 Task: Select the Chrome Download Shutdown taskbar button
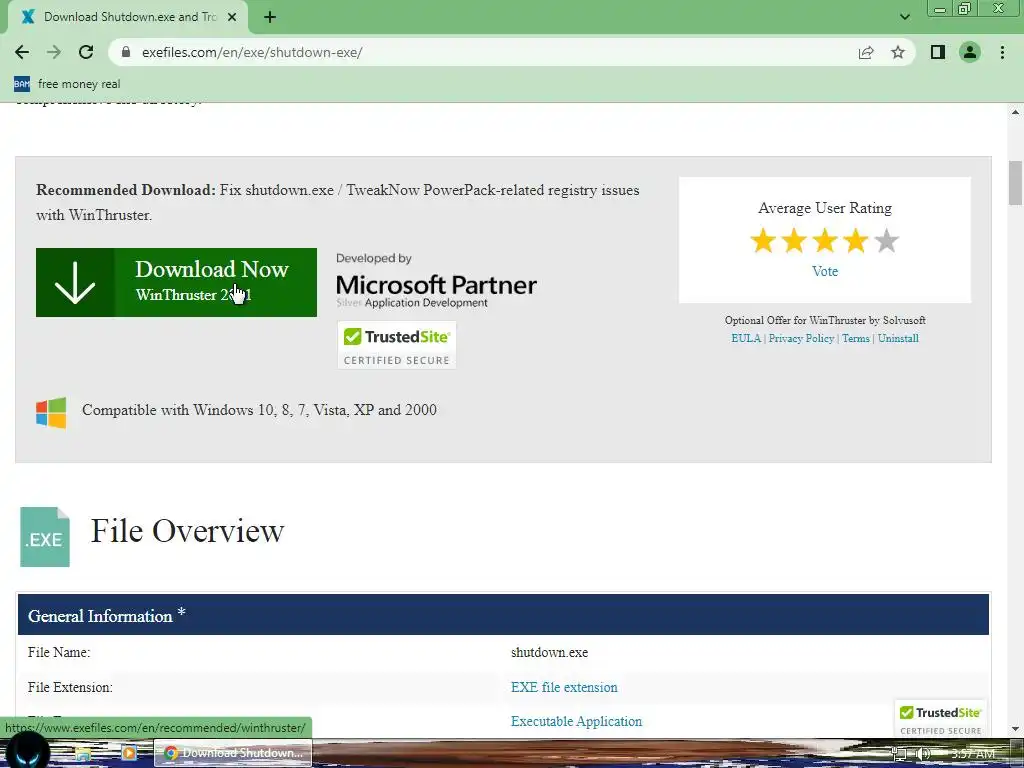point(233,753)
